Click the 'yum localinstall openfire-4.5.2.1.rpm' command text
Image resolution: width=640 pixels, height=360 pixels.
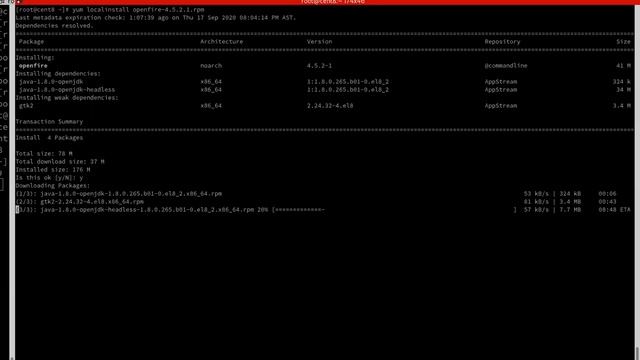138,9
